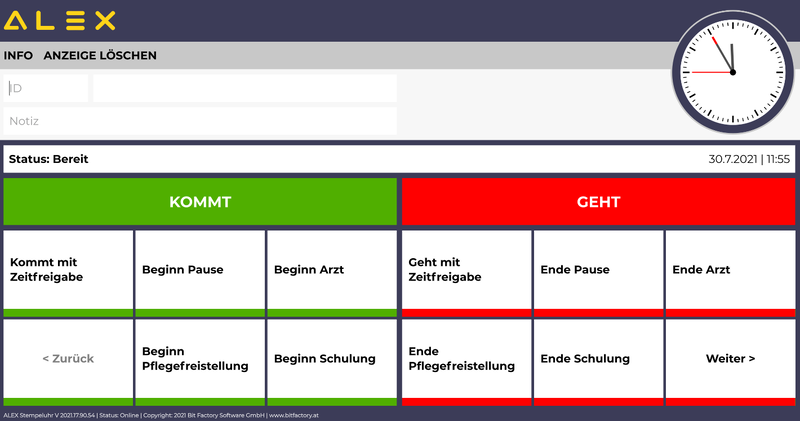Choose Geht mit Zeitfreigabe
The width and height of the screenshot is (800, 421).
point(466,270)
